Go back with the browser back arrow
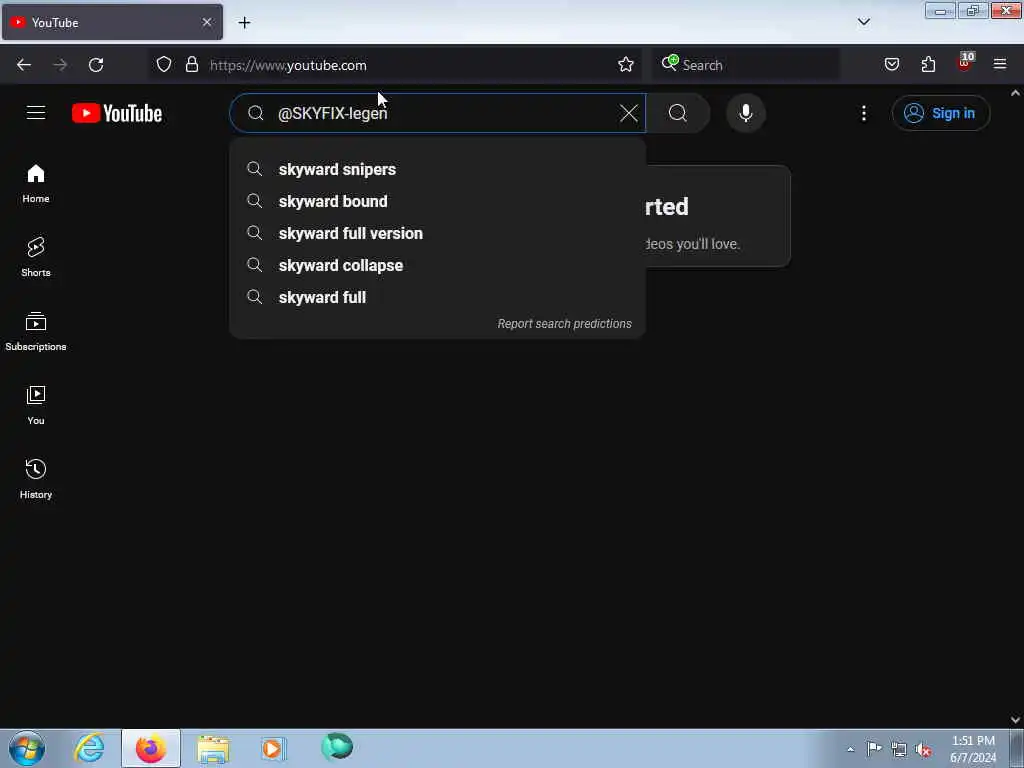This screenshot has width=1024, height=768. pos(24,65)
